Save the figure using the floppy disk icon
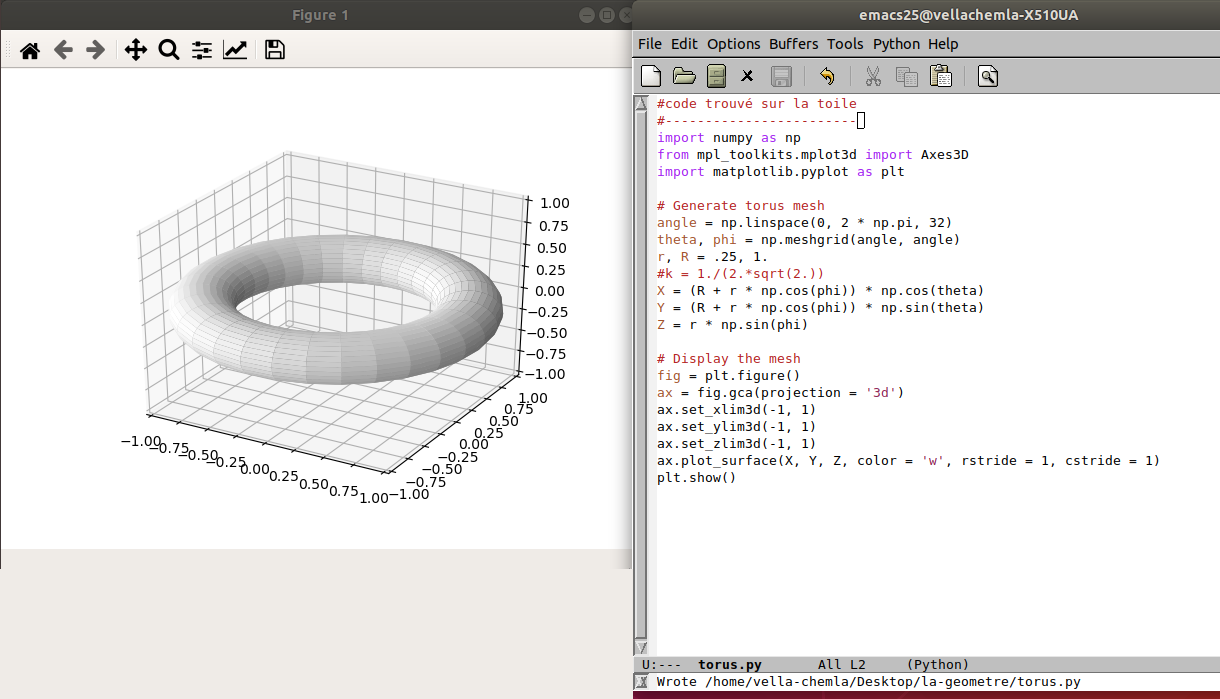 pos(275,50)
